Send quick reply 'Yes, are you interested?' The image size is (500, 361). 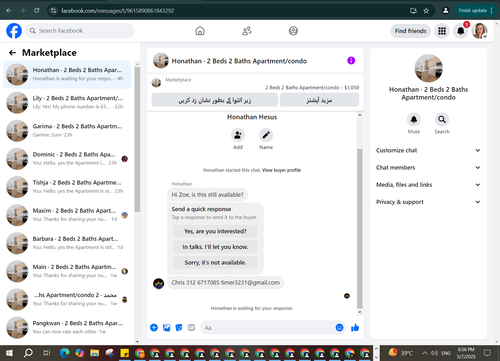point(215,231)
